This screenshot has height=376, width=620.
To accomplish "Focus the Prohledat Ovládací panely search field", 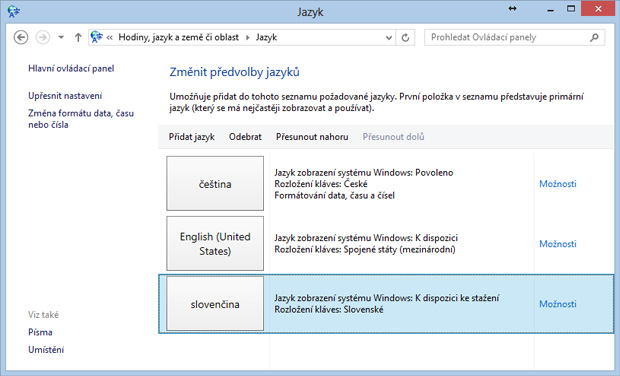I will [x=514, y=38].
